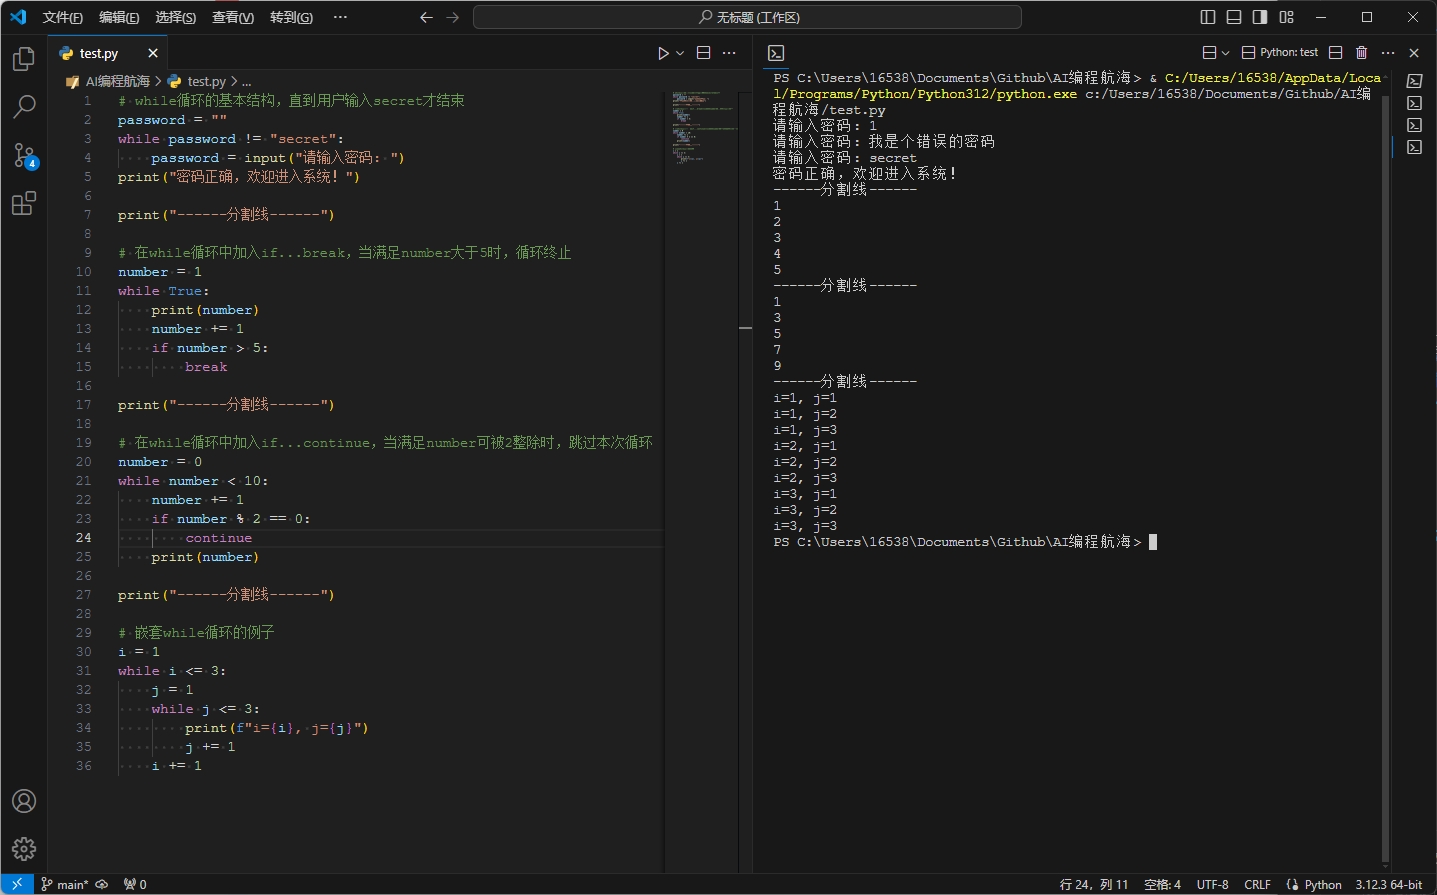
Task: Go forward with the right arrow
Action: (x=453, y=17)
